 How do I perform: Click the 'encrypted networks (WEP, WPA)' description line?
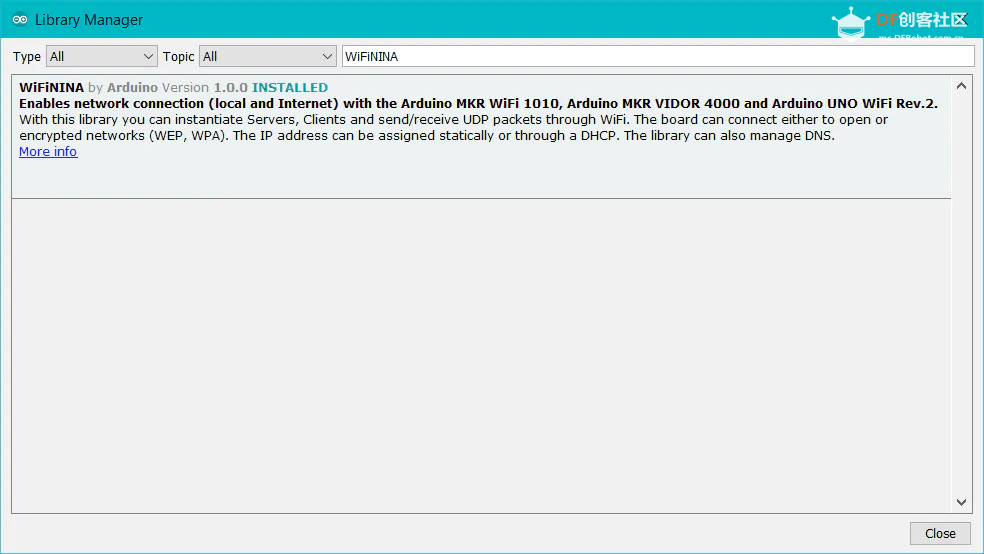[427, 136]
